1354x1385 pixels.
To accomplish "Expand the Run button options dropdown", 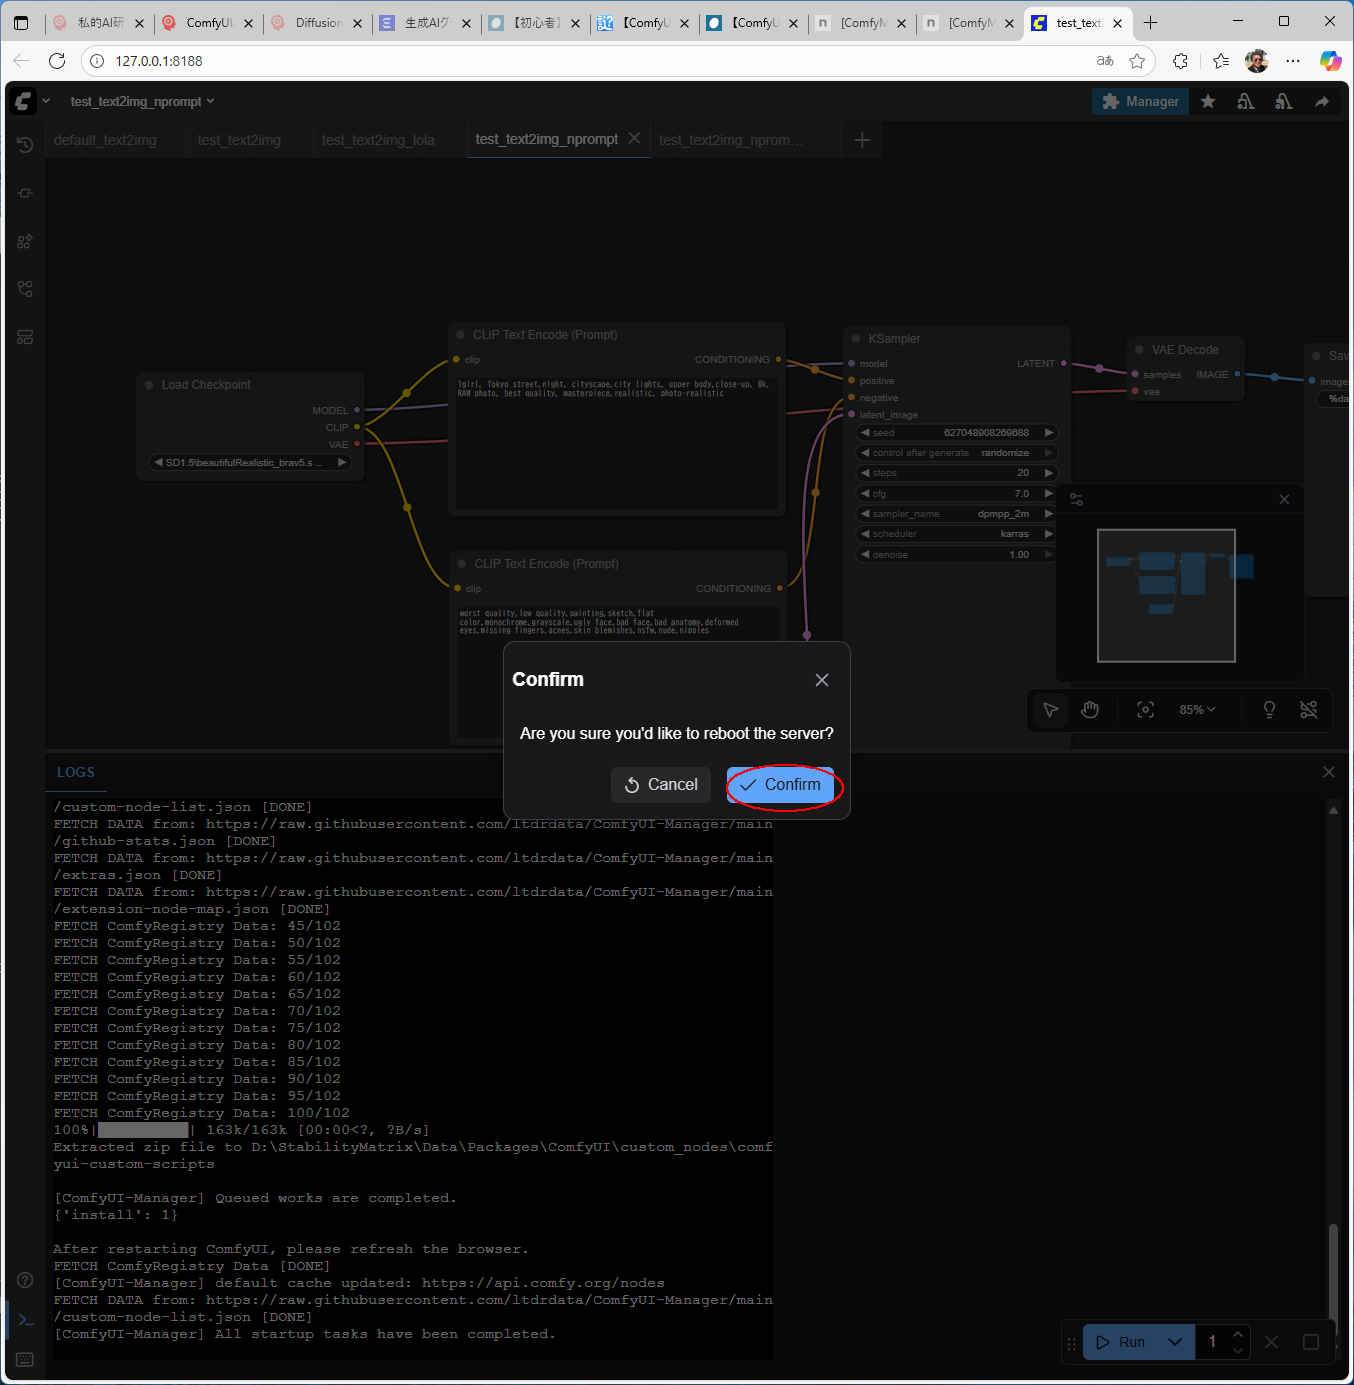I will click(x=1175, y=1342).
